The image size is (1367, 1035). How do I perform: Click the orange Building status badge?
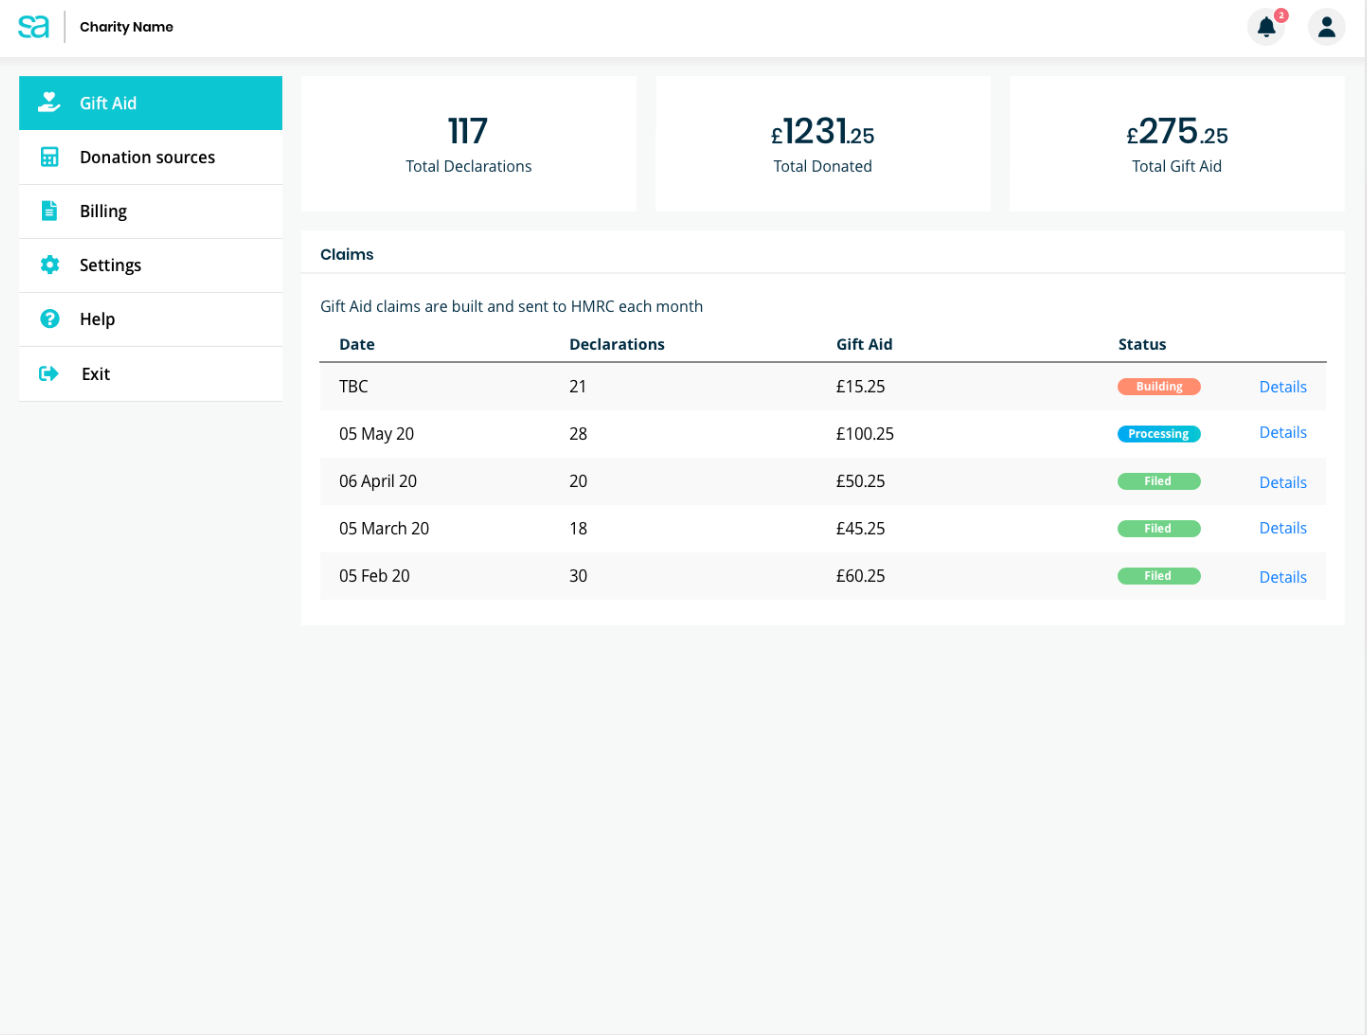pyautogui.click(x=1158, y=387)
